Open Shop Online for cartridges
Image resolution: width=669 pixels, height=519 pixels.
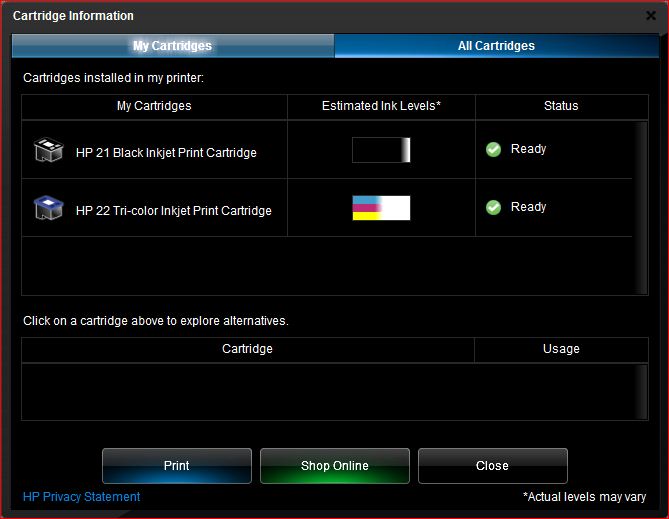[x=335, y=466]
